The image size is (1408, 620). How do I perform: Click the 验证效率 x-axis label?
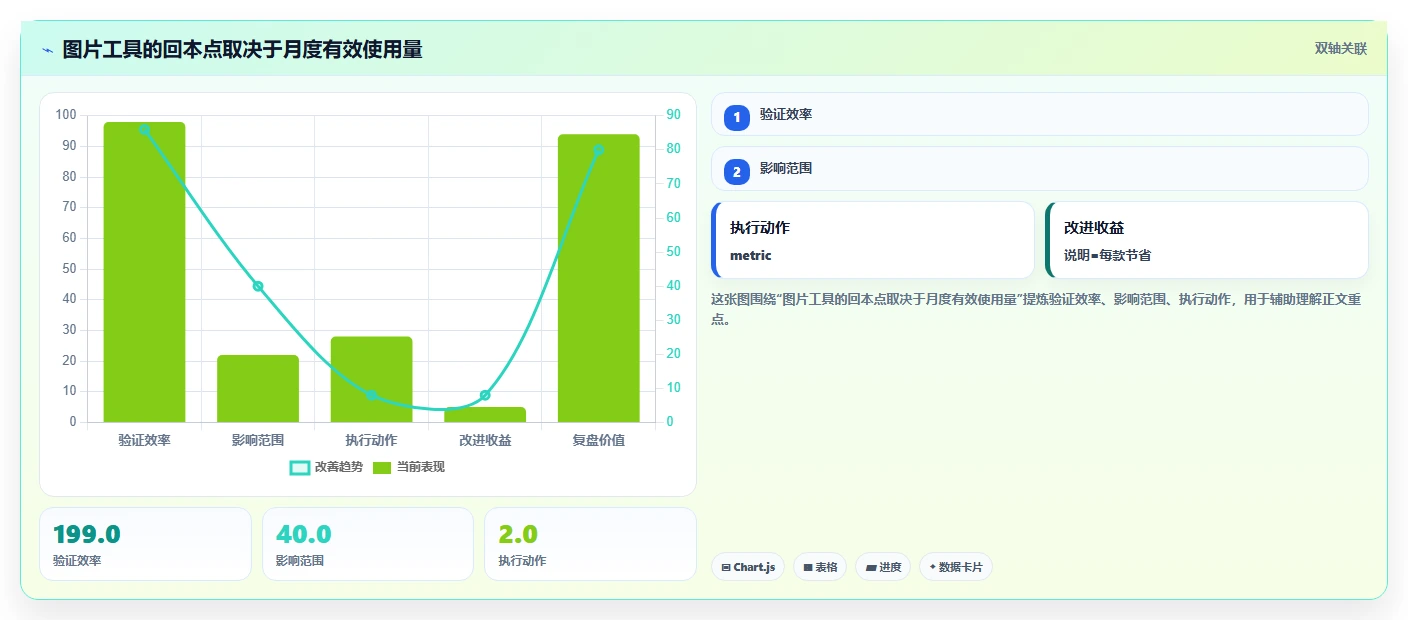pyautogui.click(x=144, y=440)
